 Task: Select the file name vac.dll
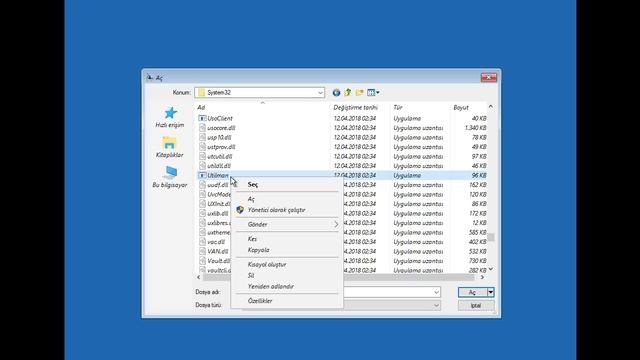[216, 242]
